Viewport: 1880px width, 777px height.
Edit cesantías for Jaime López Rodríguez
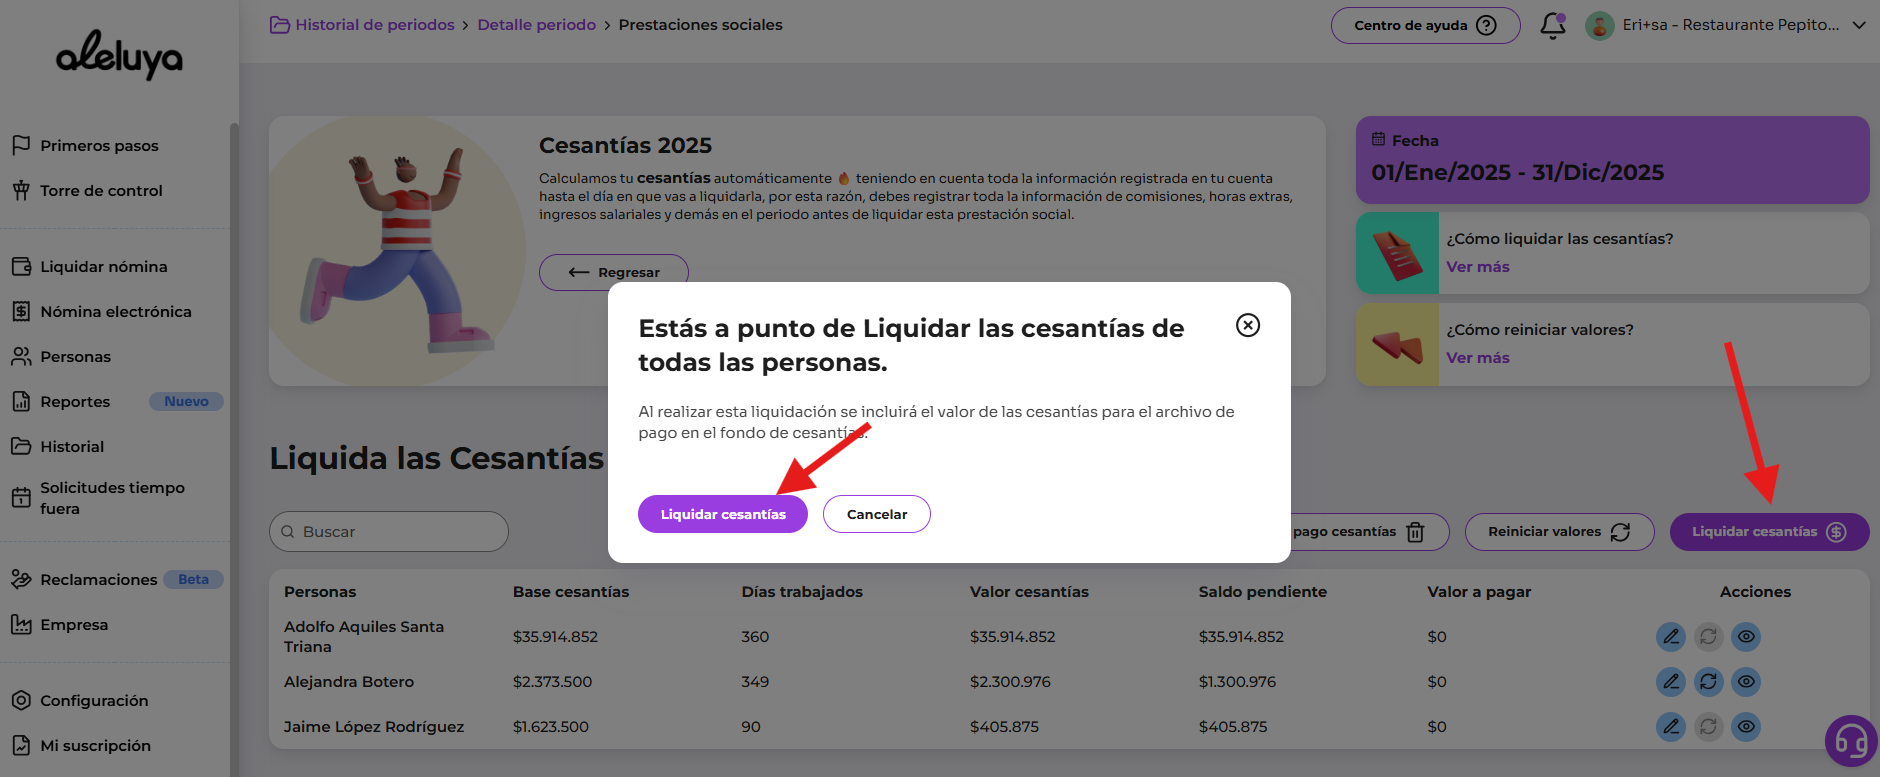[1670, 727]
